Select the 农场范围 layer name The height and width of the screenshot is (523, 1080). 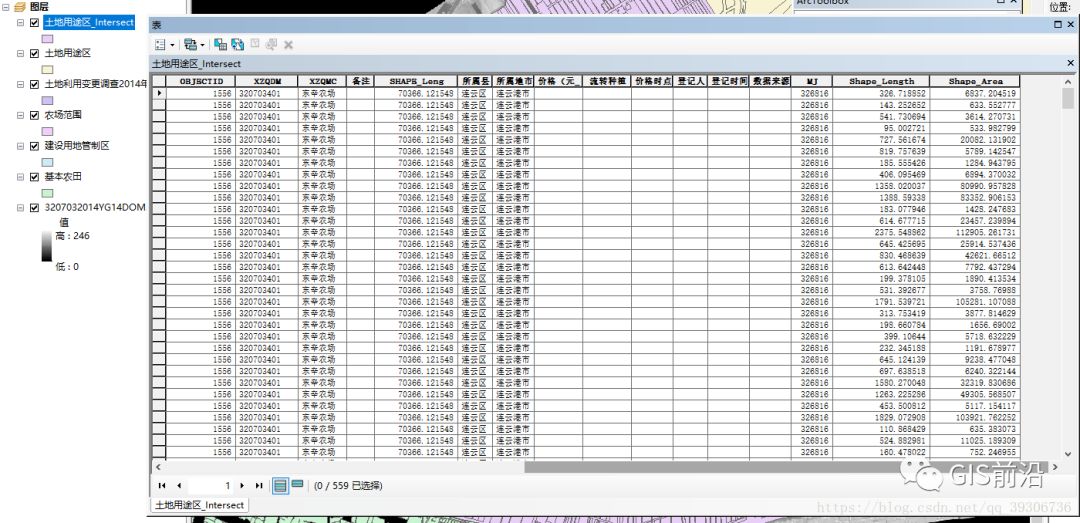point(63,115)
